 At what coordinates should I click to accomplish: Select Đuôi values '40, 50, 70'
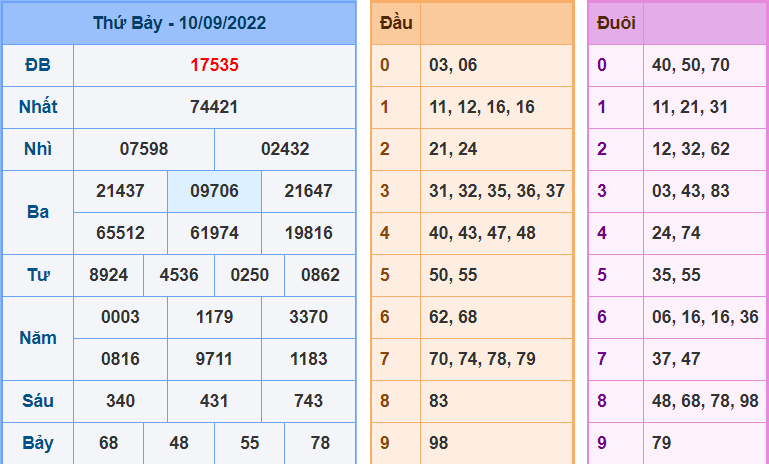[x=691, y=65]
